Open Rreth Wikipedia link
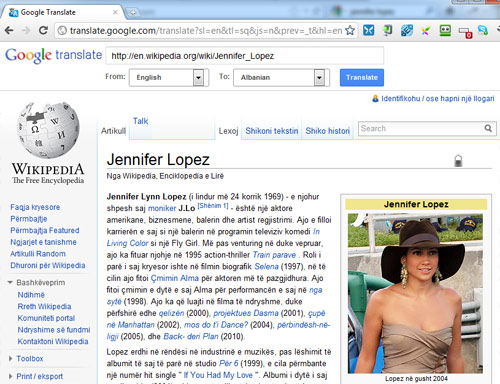The height and width of the screenshot is (384, 500). coord(44,306)
